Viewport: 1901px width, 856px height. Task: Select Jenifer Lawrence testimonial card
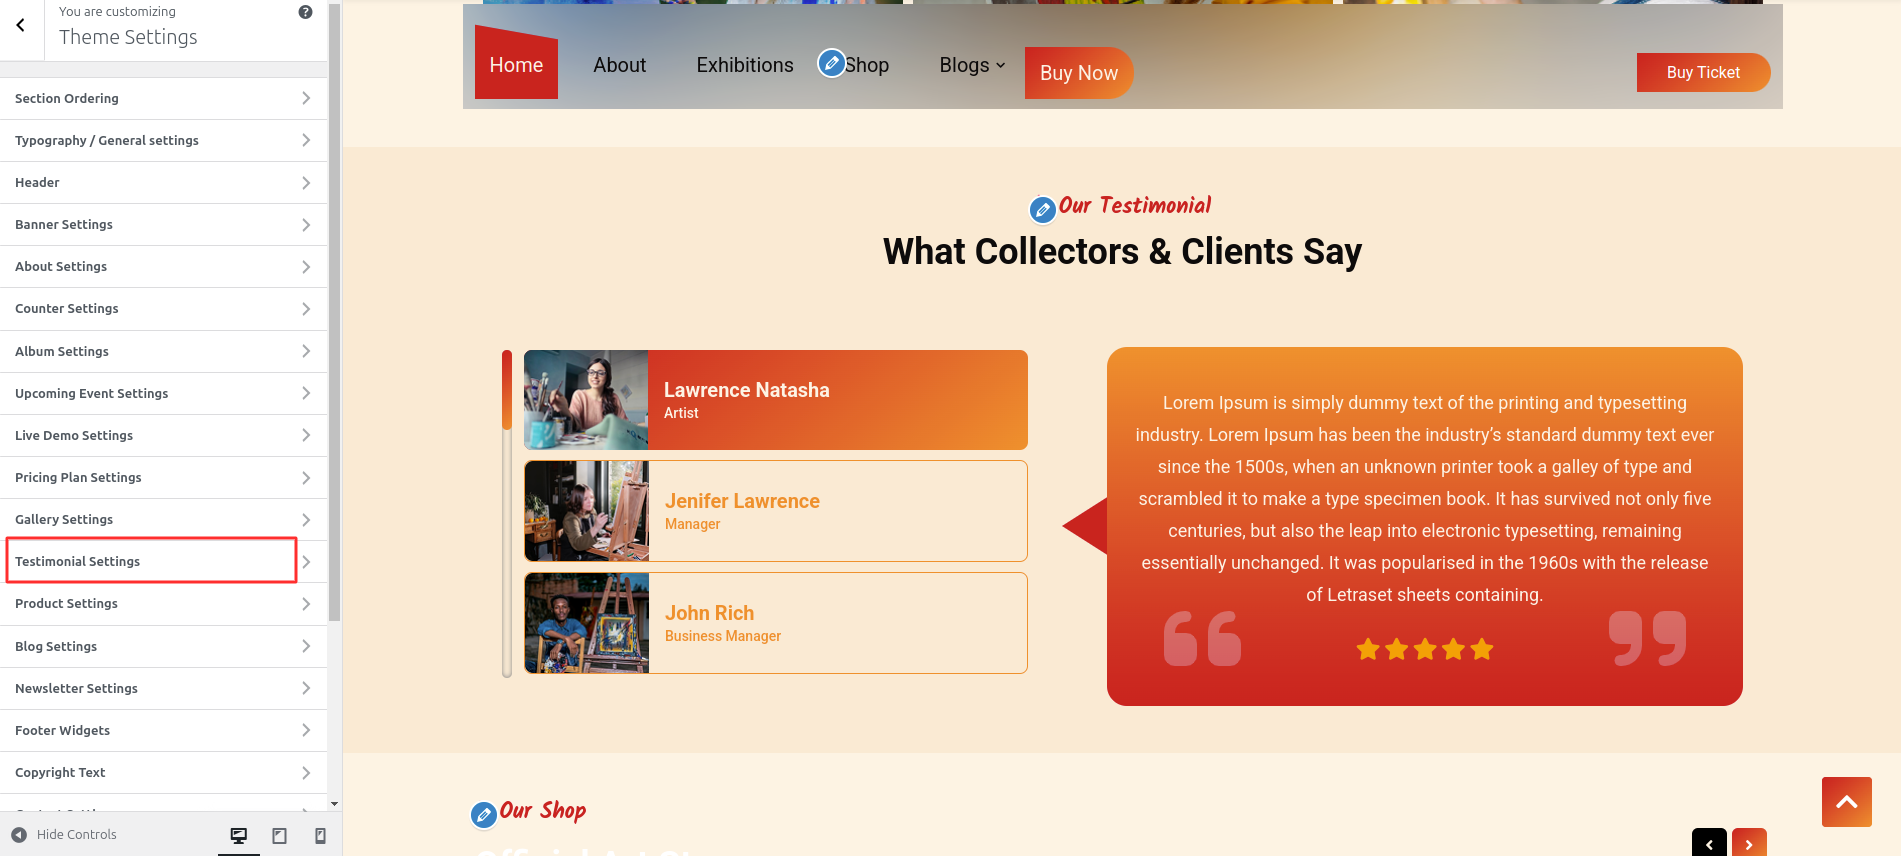pos(775,511)
